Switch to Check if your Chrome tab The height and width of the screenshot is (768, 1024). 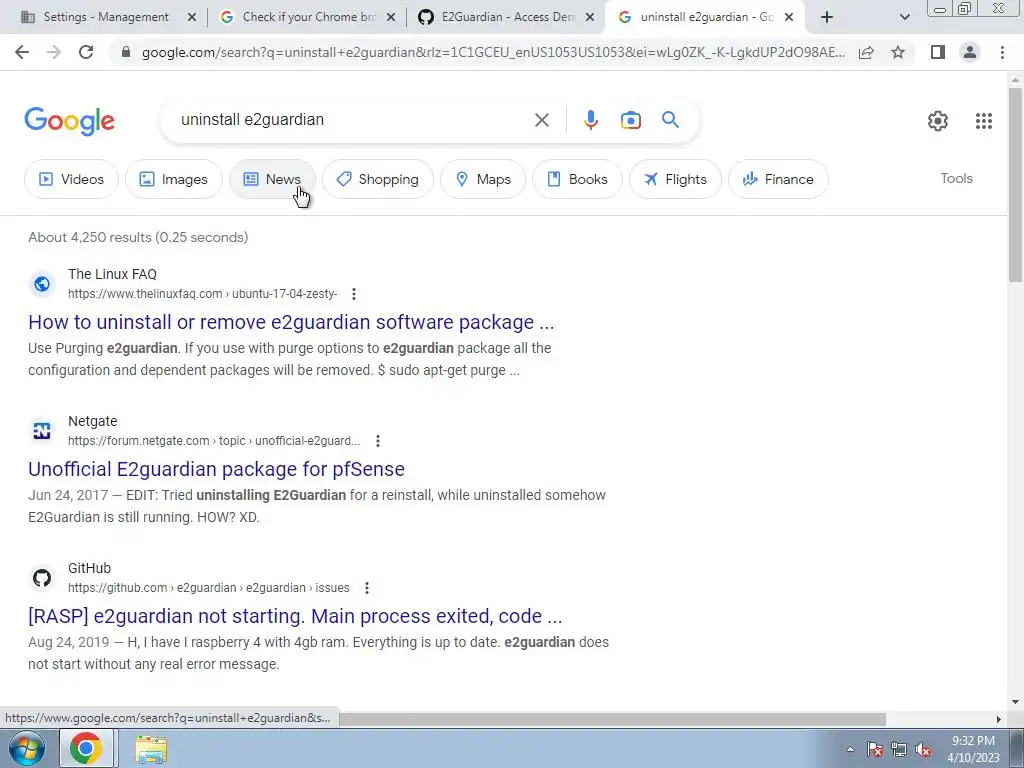tap(307, 17)
